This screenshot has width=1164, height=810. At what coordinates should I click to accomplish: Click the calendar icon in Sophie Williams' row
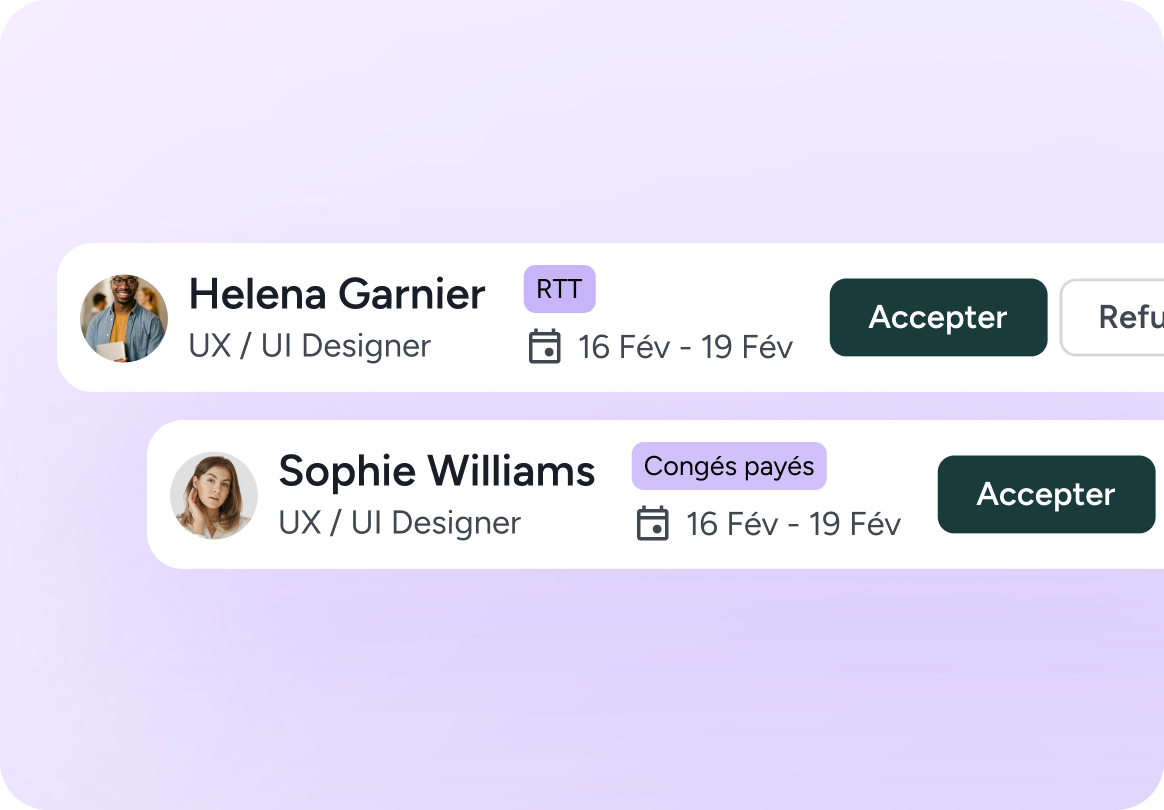coord(652,523)
